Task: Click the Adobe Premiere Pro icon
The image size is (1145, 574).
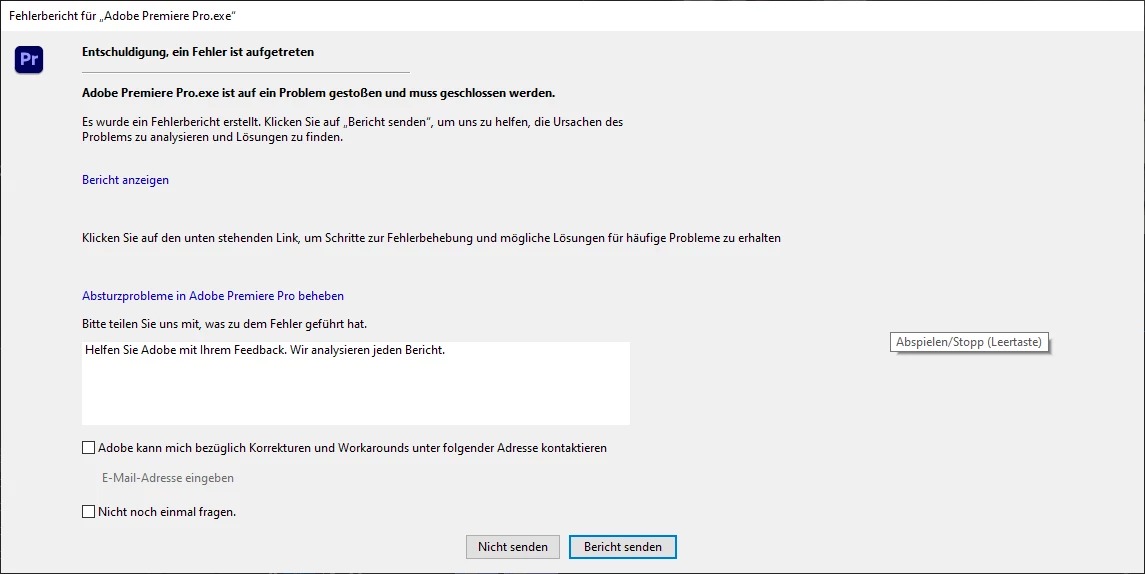Action: [x=29, y=59]
